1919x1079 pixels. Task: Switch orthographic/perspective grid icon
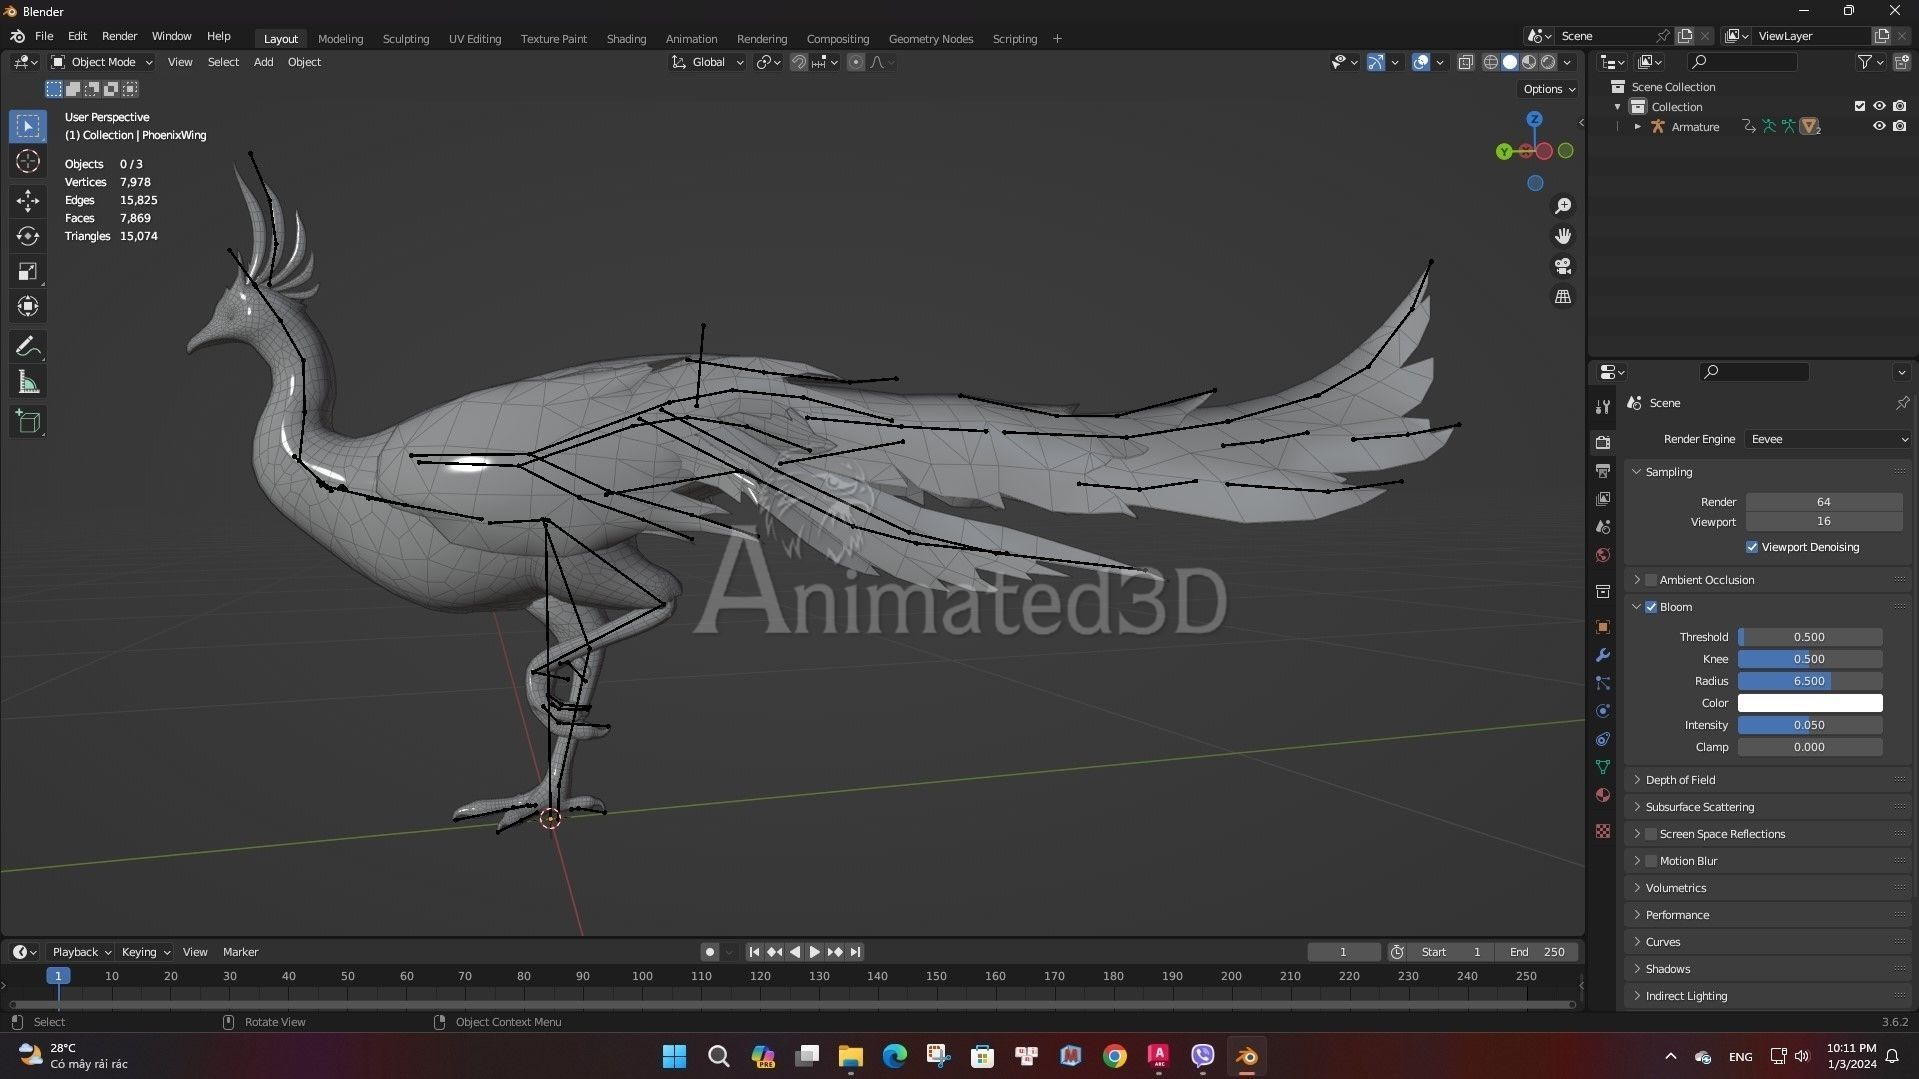click(x=1563, y=297)
